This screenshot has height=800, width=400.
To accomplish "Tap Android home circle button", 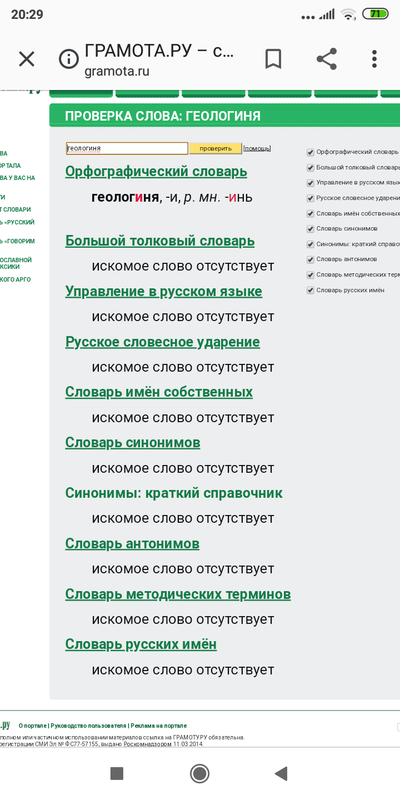I will 199,773.
